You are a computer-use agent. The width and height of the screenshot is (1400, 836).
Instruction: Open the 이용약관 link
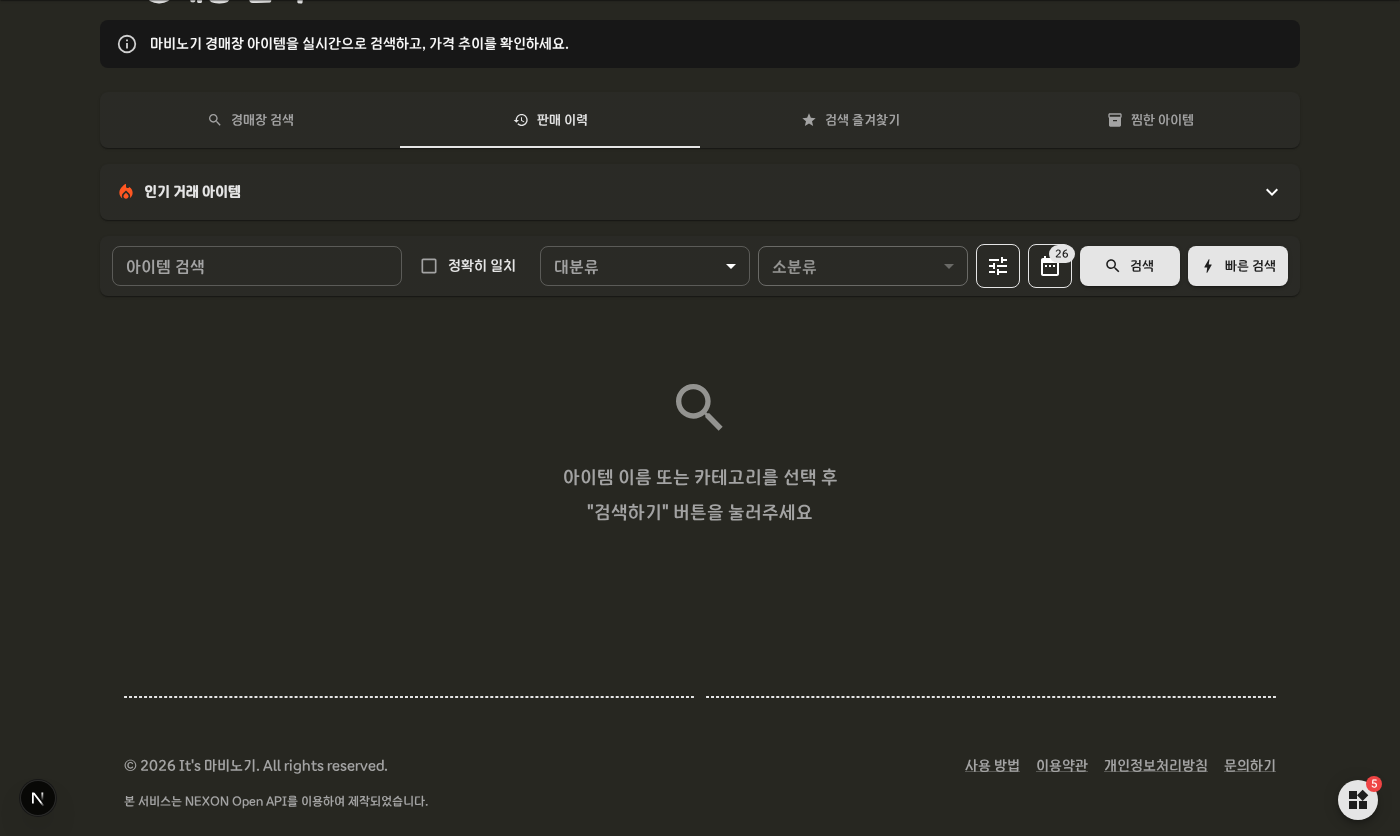(x=1062, y=765)
